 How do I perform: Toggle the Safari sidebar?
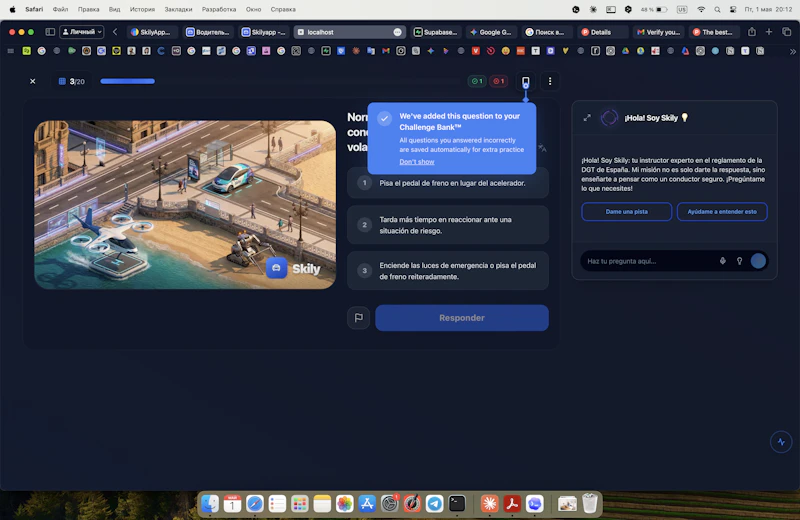(x=50, y=32)
